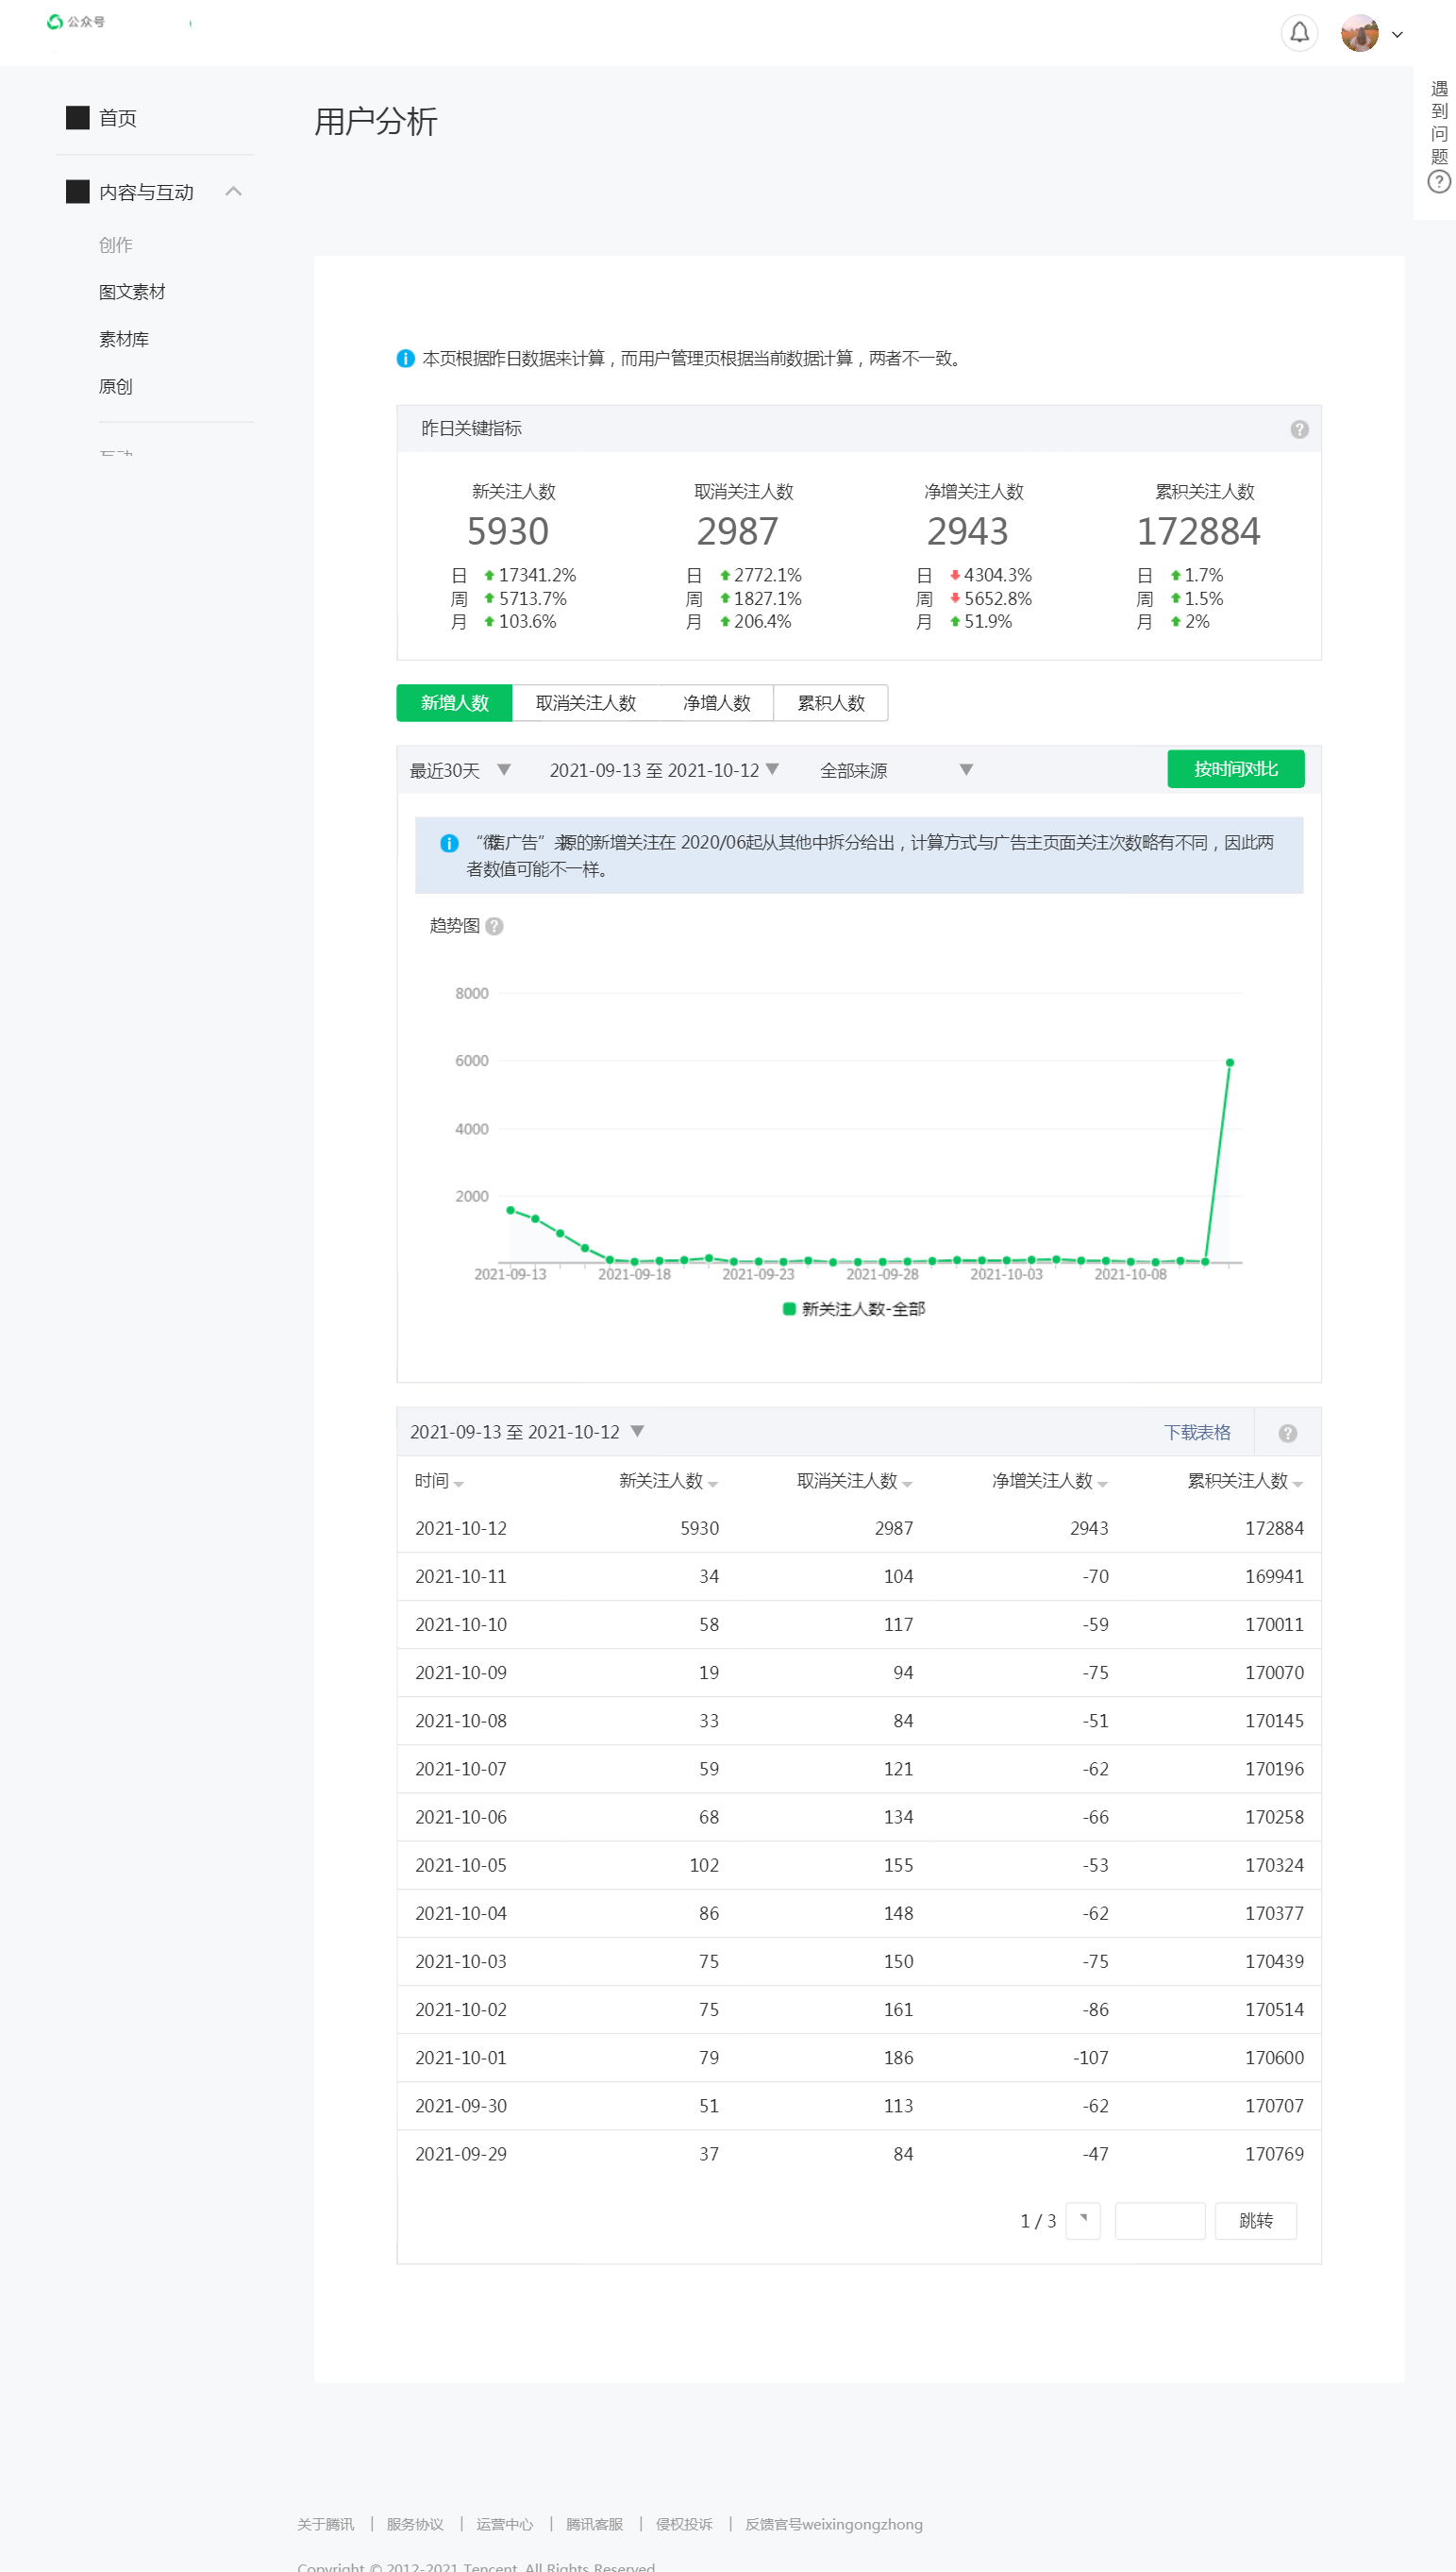1456x2572 pixels.
Task: Click the 首页 sidebar icon
Action: [x=78, y=118]
